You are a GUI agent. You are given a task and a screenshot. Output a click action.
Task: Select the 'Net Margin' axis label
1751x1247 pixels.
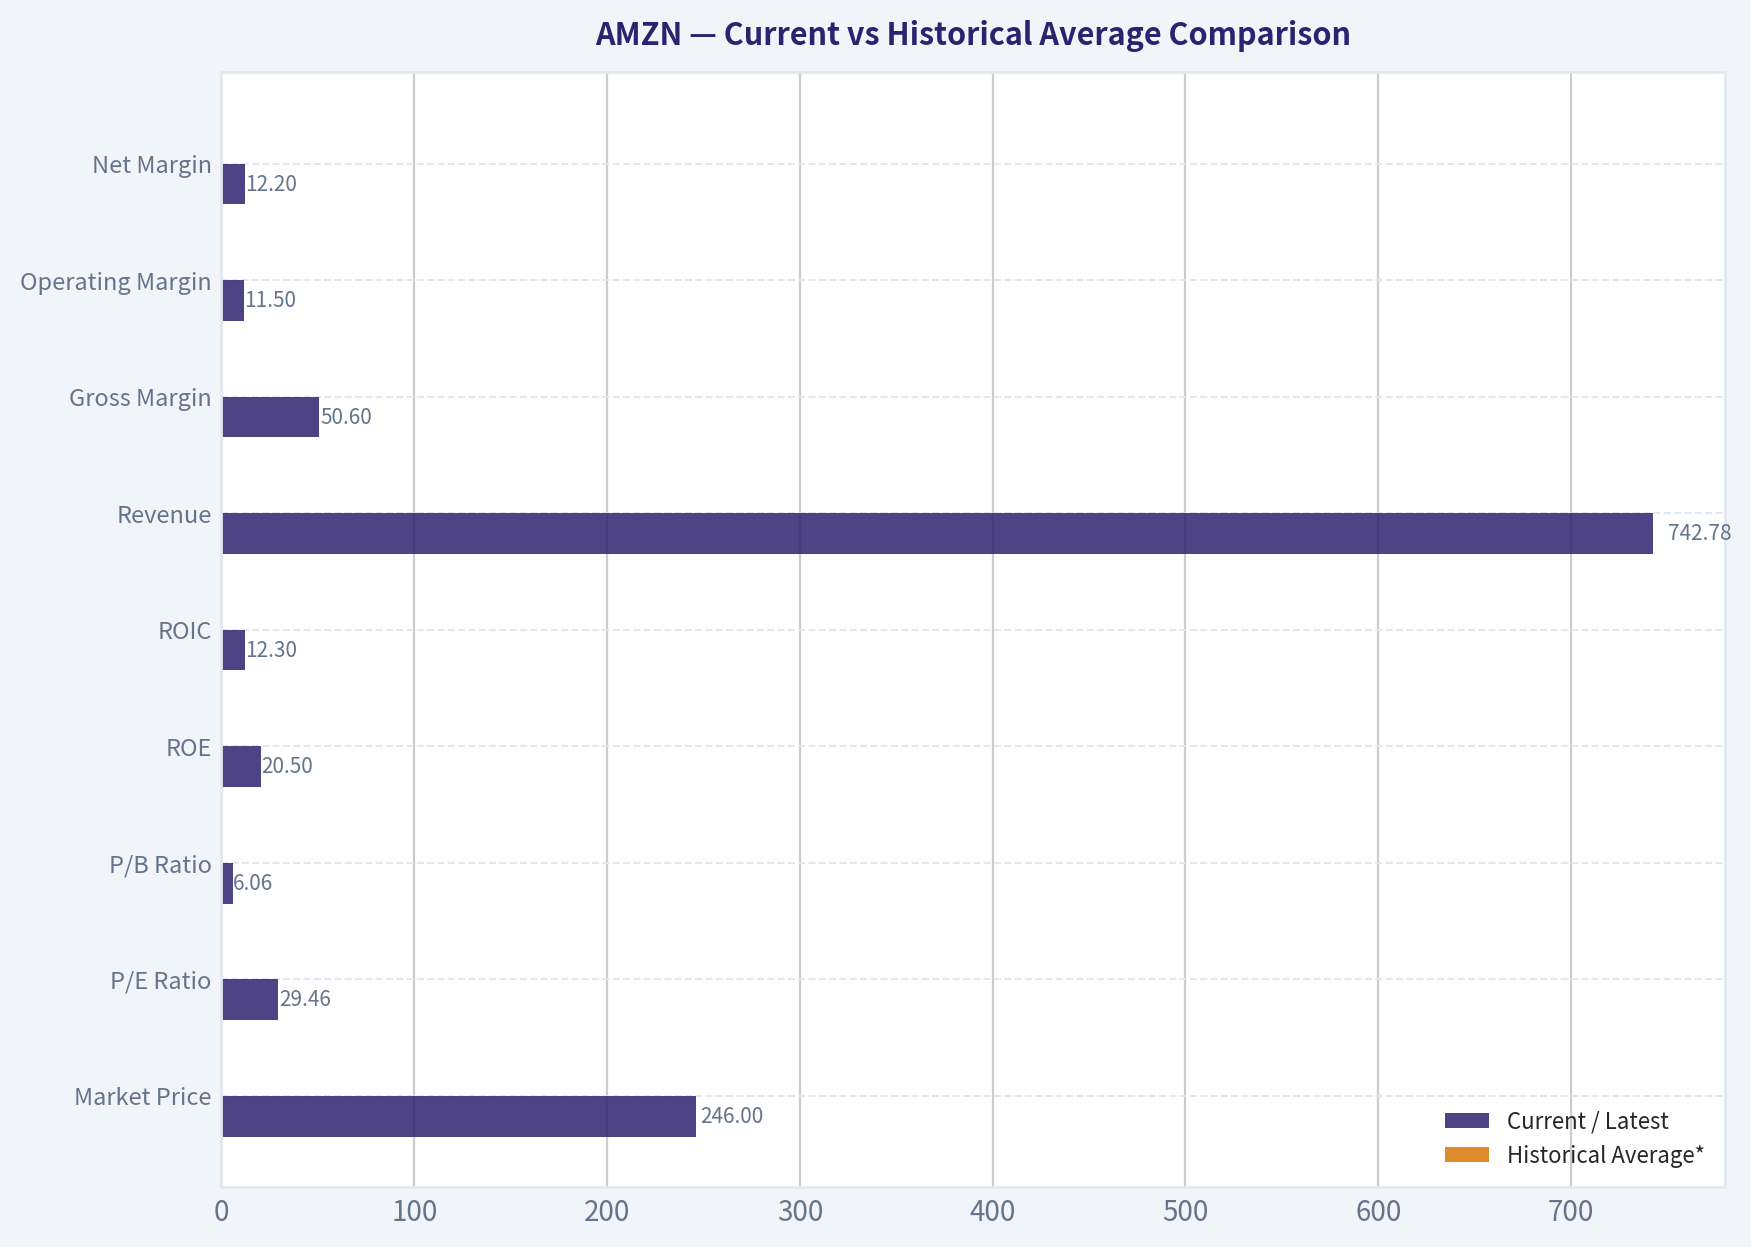click(152, 164)
